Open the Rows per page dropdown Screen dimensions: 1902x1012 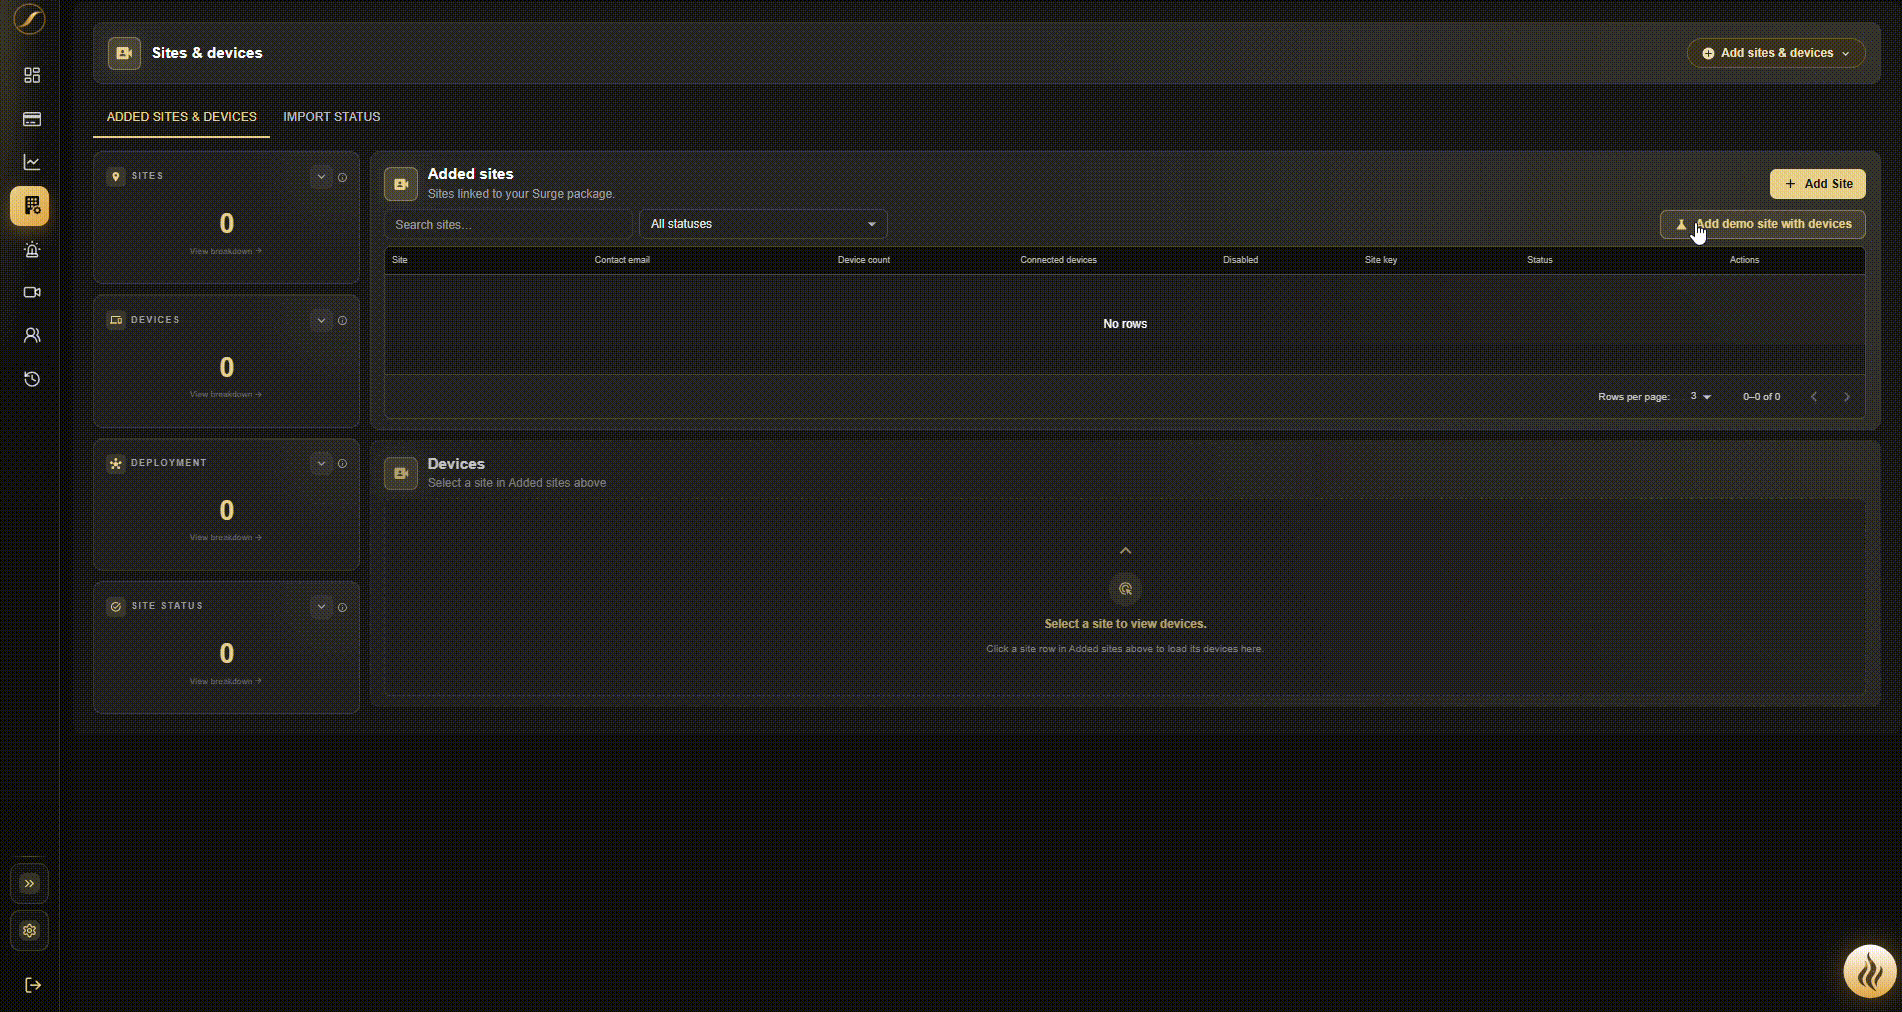1700,397
